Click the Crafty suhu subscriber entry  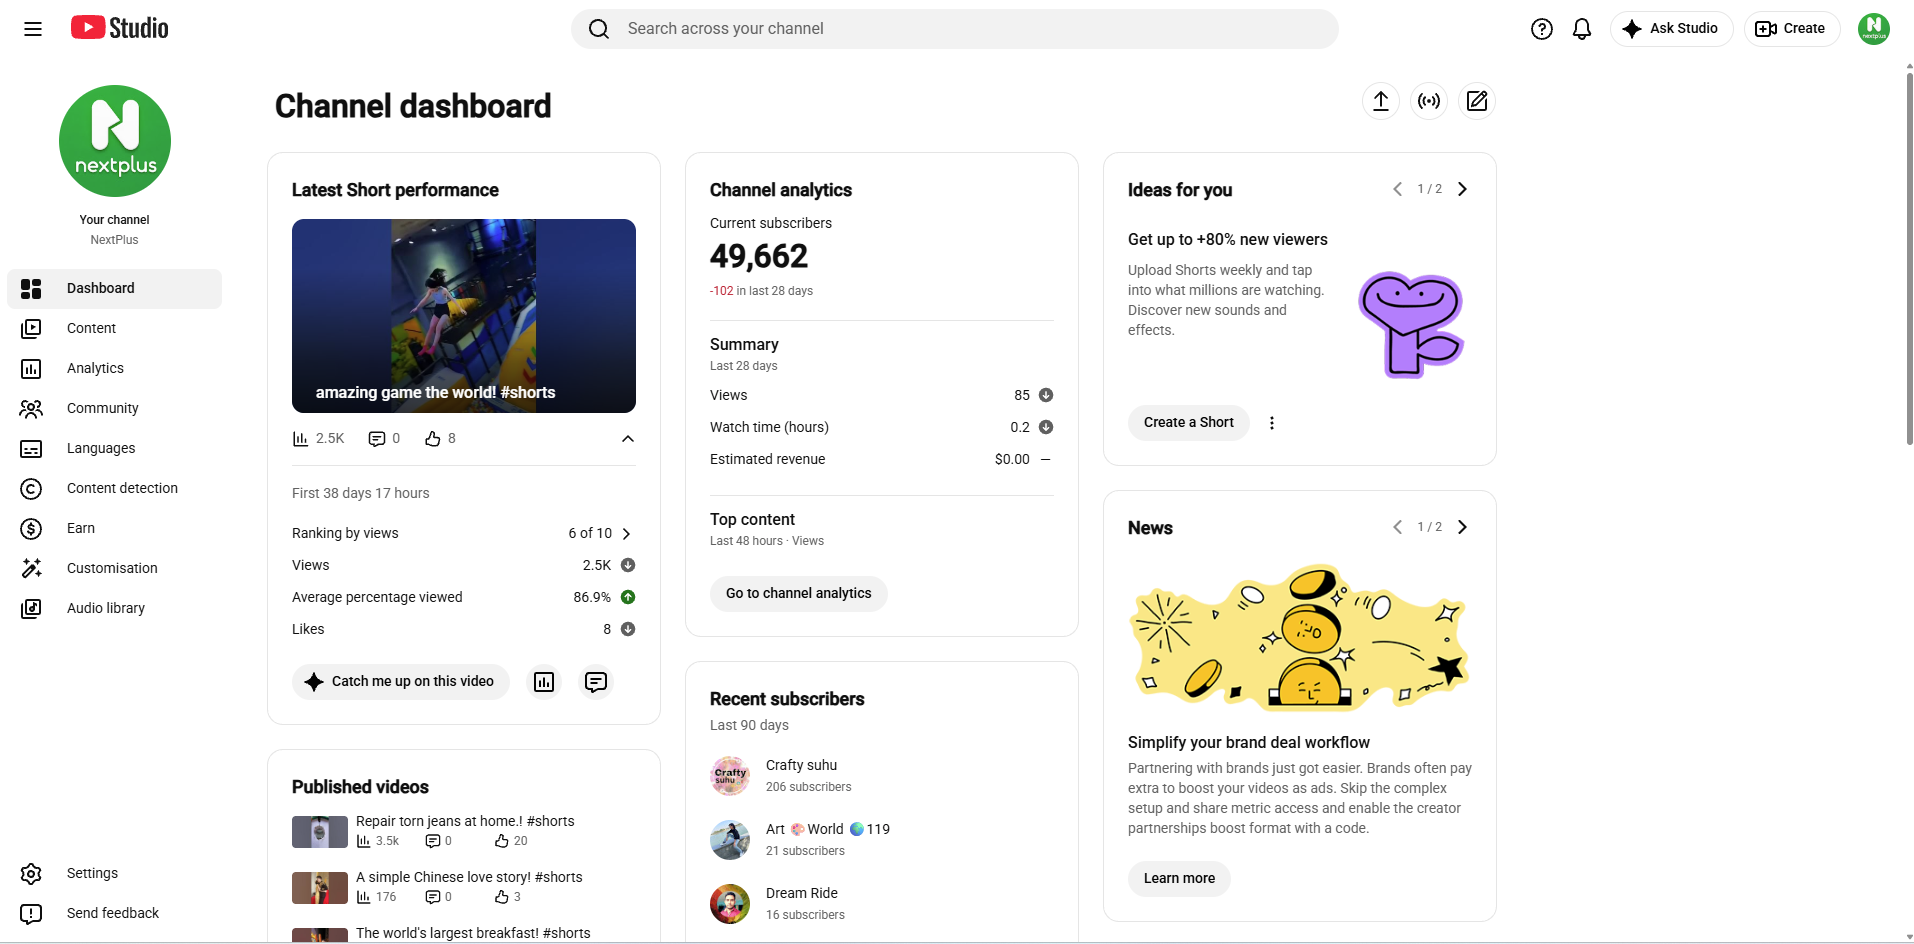(882, 776)
